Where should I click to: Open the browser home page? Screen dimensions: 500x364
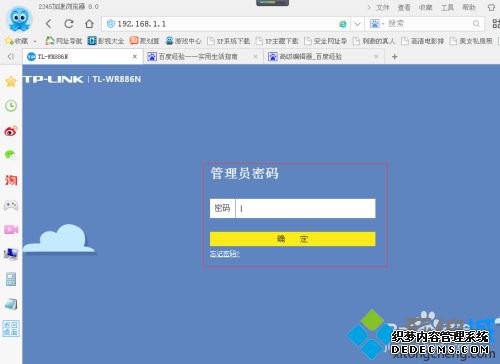pyautogui.click(x=89, y=24)
